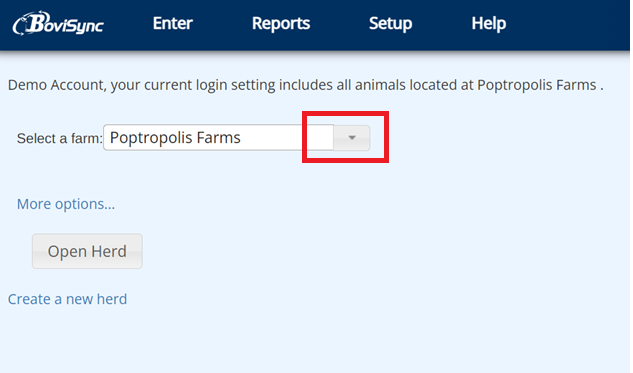
Task: Open the Help menu
Action: click(489, 23)
